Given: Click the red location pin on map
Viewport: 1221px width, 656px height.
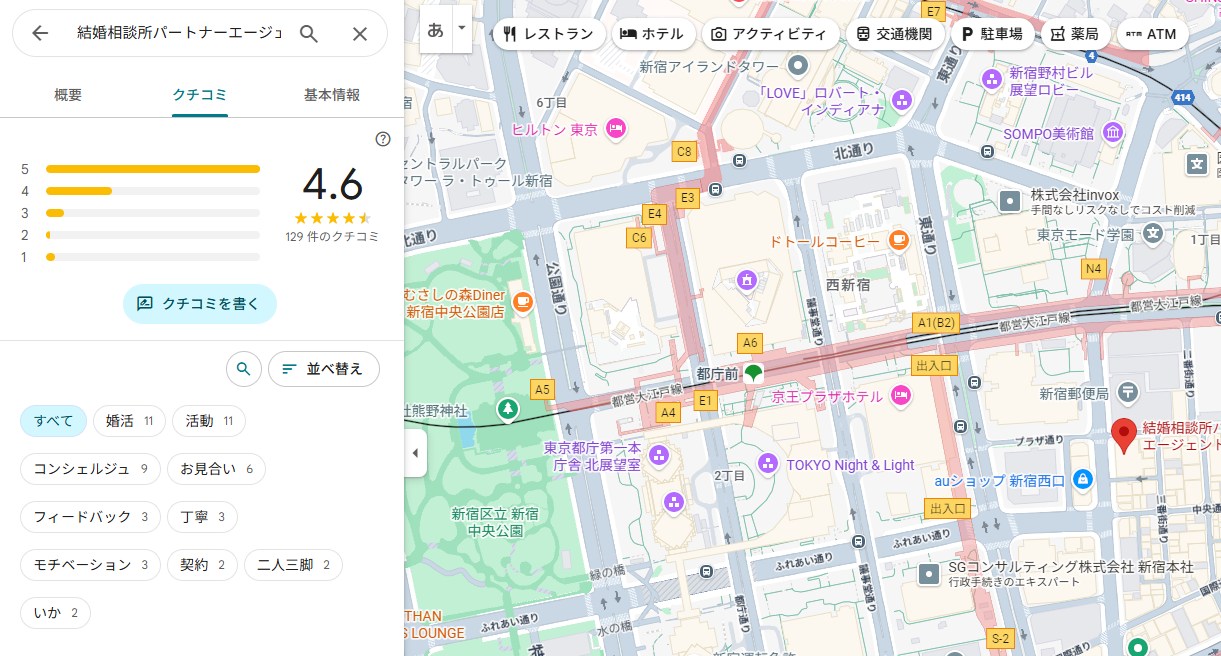Looking at the screenshot, I should click(x=1123, y=435).
